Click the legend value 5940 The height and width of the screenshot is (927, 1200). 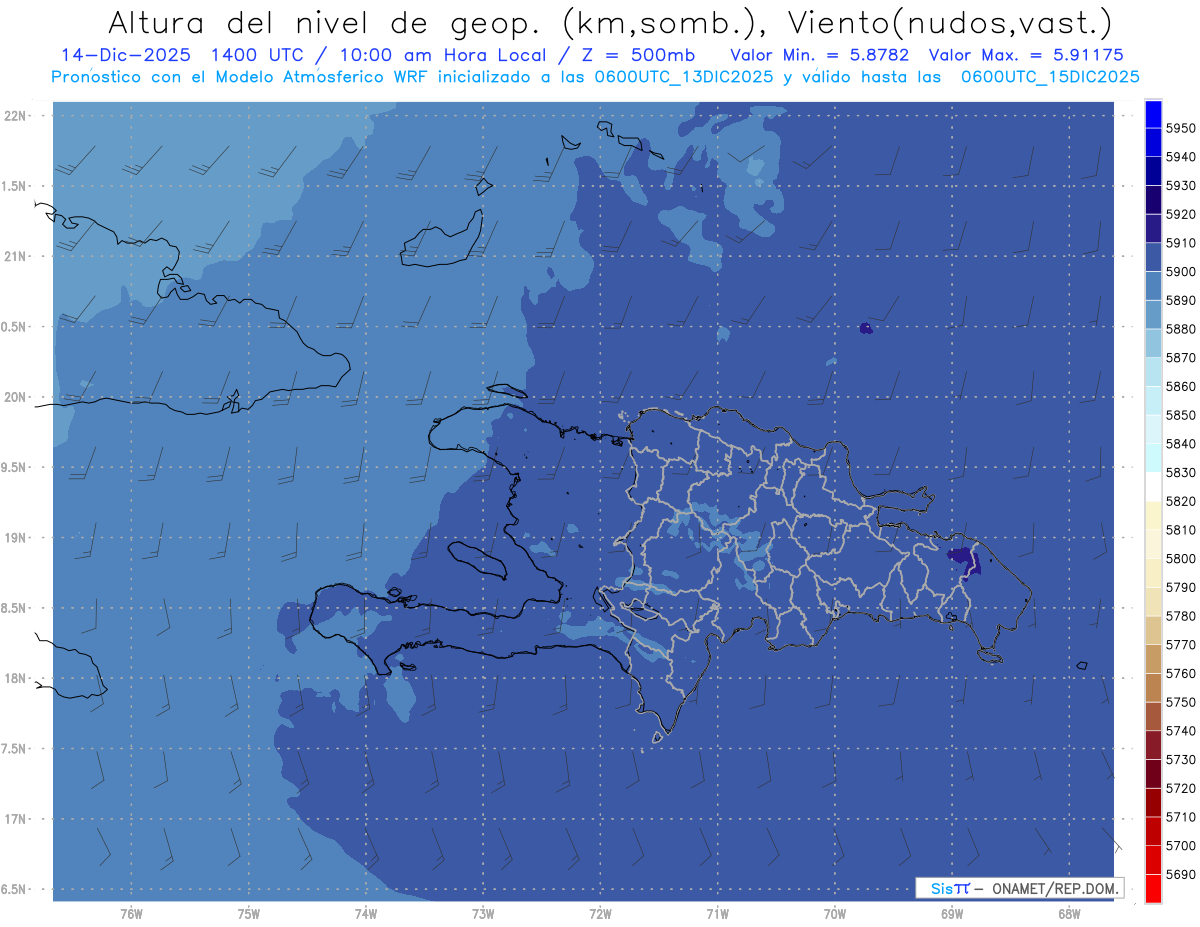pos(1180,157)
